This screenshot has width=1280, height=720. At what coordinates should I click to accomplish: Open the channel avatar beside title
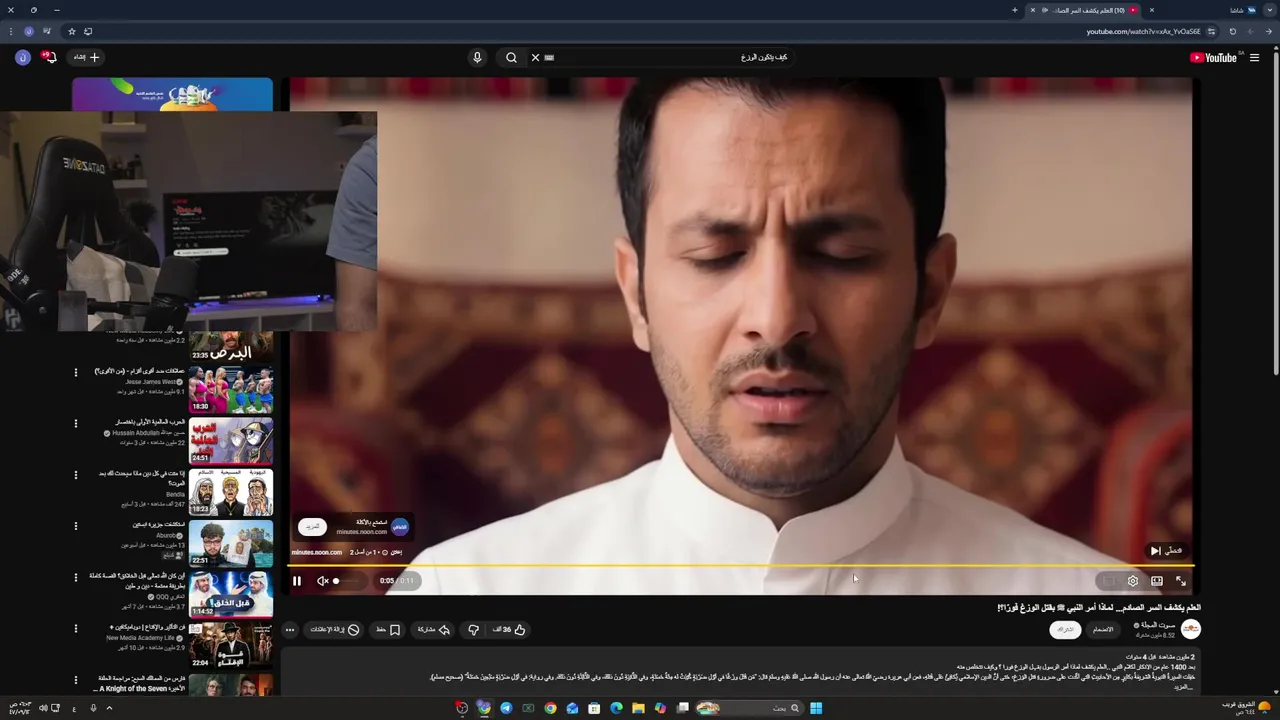point(1191,629)
